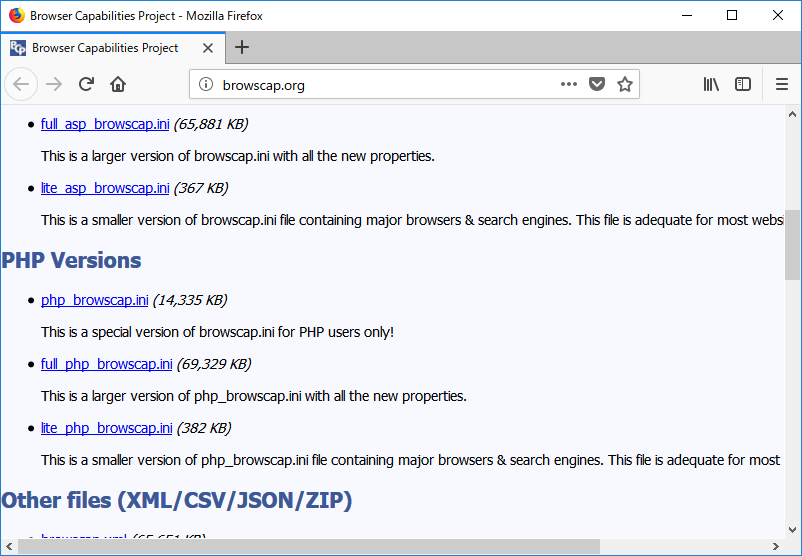
Task: Download full_asp_browscap.ini
Action: pyautogui.click(x=105, y=124)
